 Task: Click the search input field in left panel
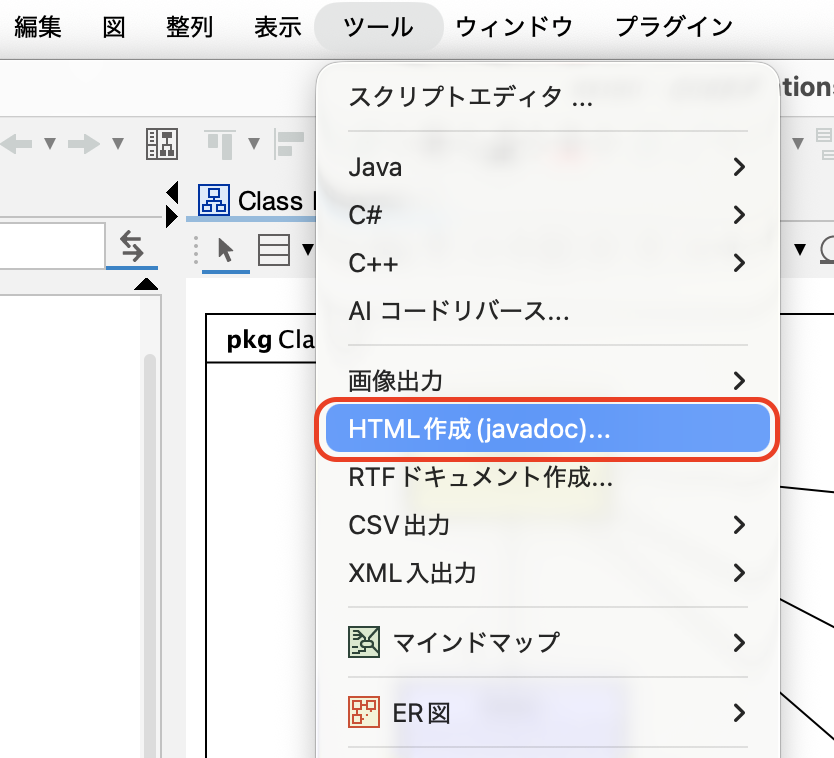[x=50, y=246]
